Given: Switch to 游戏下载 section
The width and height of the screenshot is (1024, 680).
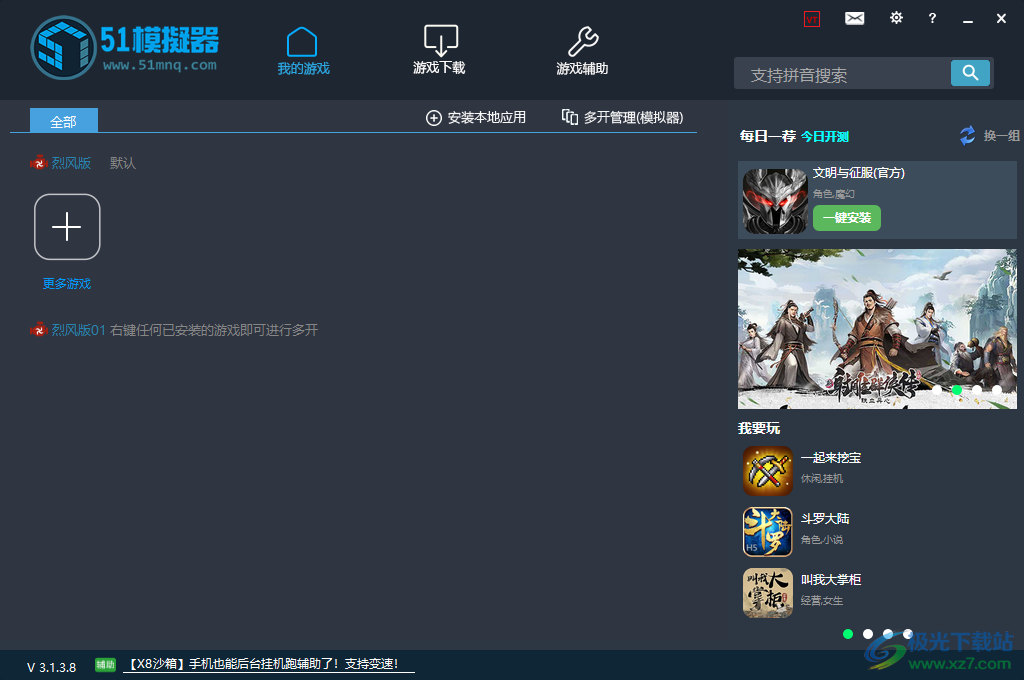Looking at the screenshot, I should (x=440, y=50).
